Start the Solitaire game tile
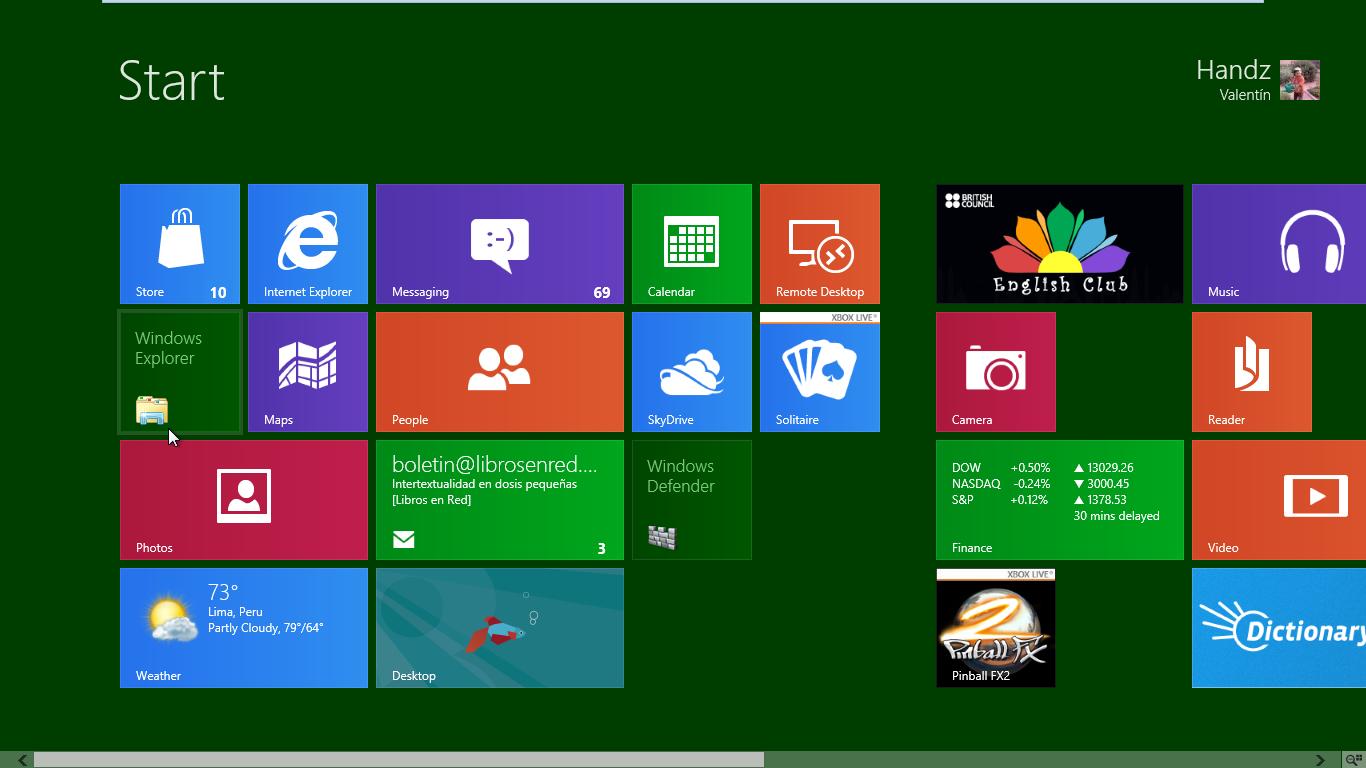Image resolution: width=1366 pixels, height=768 pixels. pos(820,372)
